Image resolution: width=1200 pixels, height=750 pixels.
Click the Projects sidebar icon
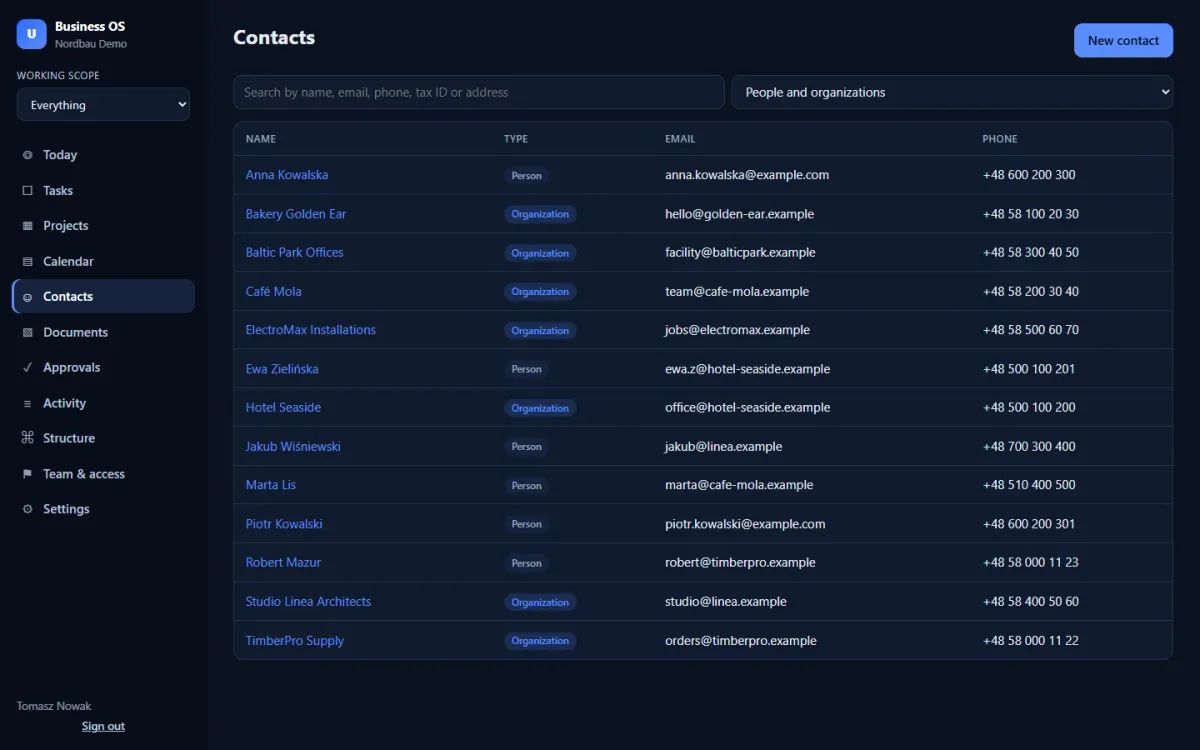[27, 226]
